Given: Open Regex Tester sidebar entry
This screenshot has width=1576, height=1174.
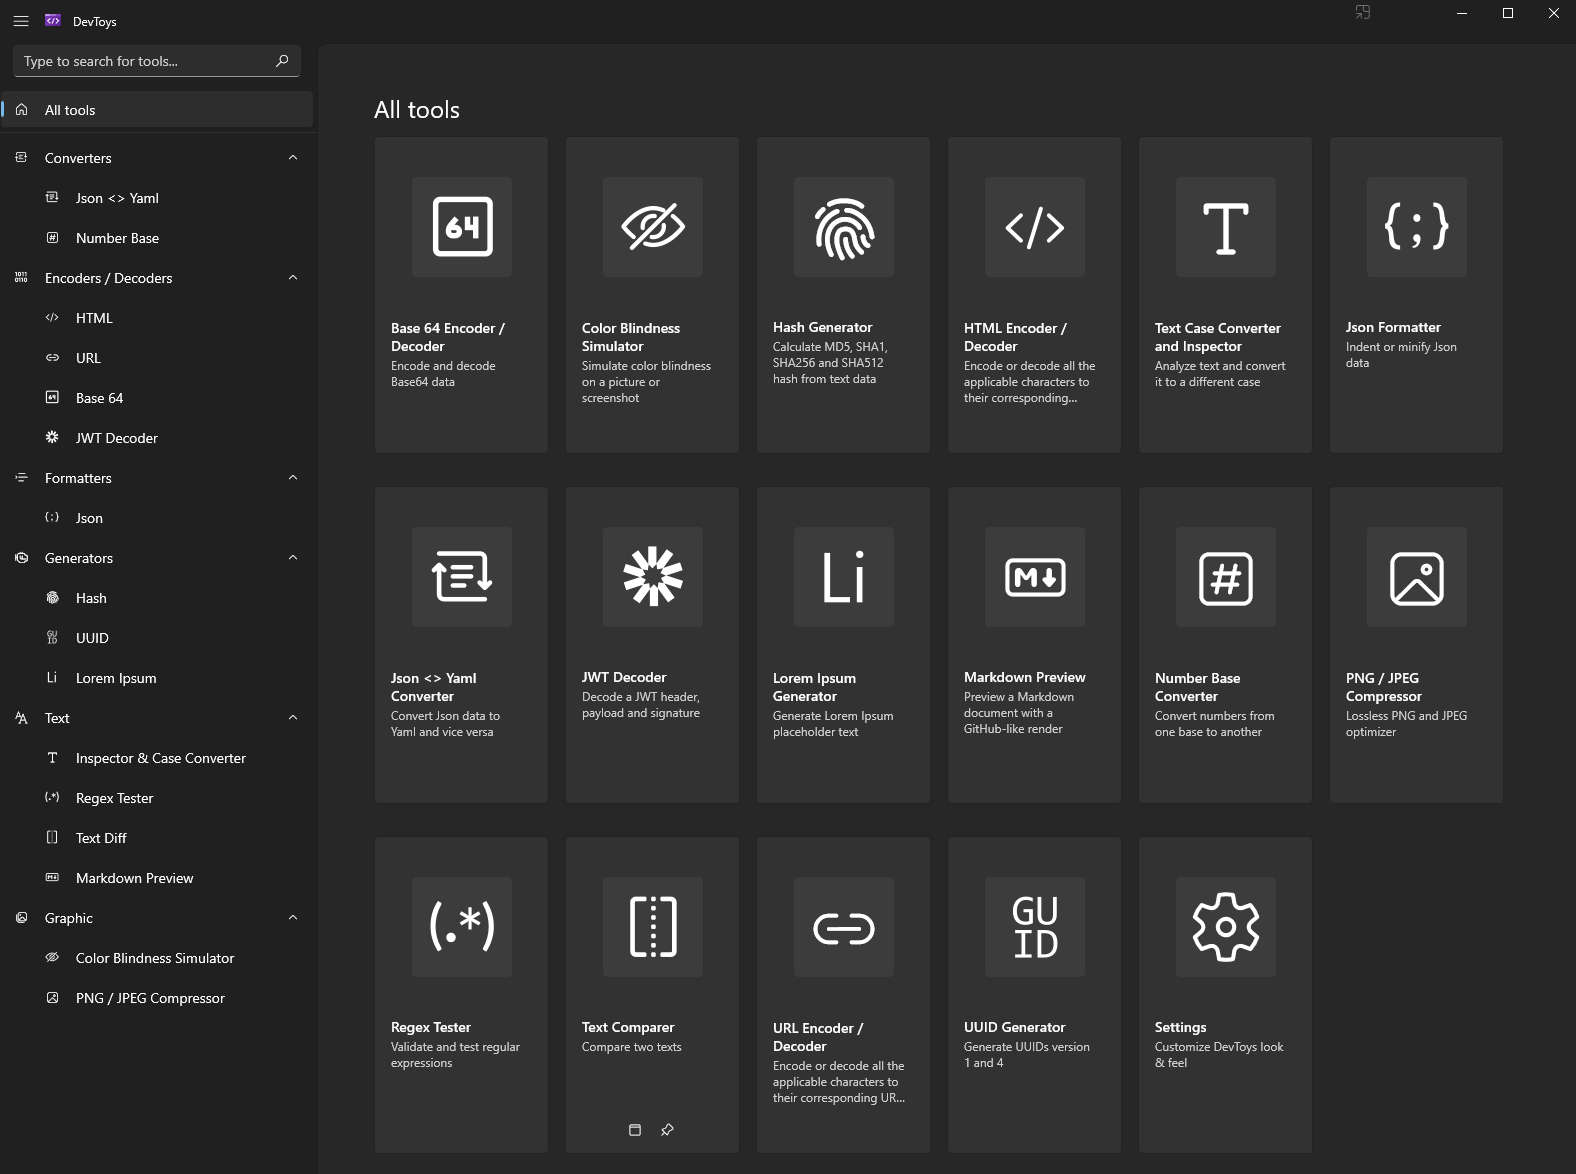Looking at the screenshot, I should (158, 798).
